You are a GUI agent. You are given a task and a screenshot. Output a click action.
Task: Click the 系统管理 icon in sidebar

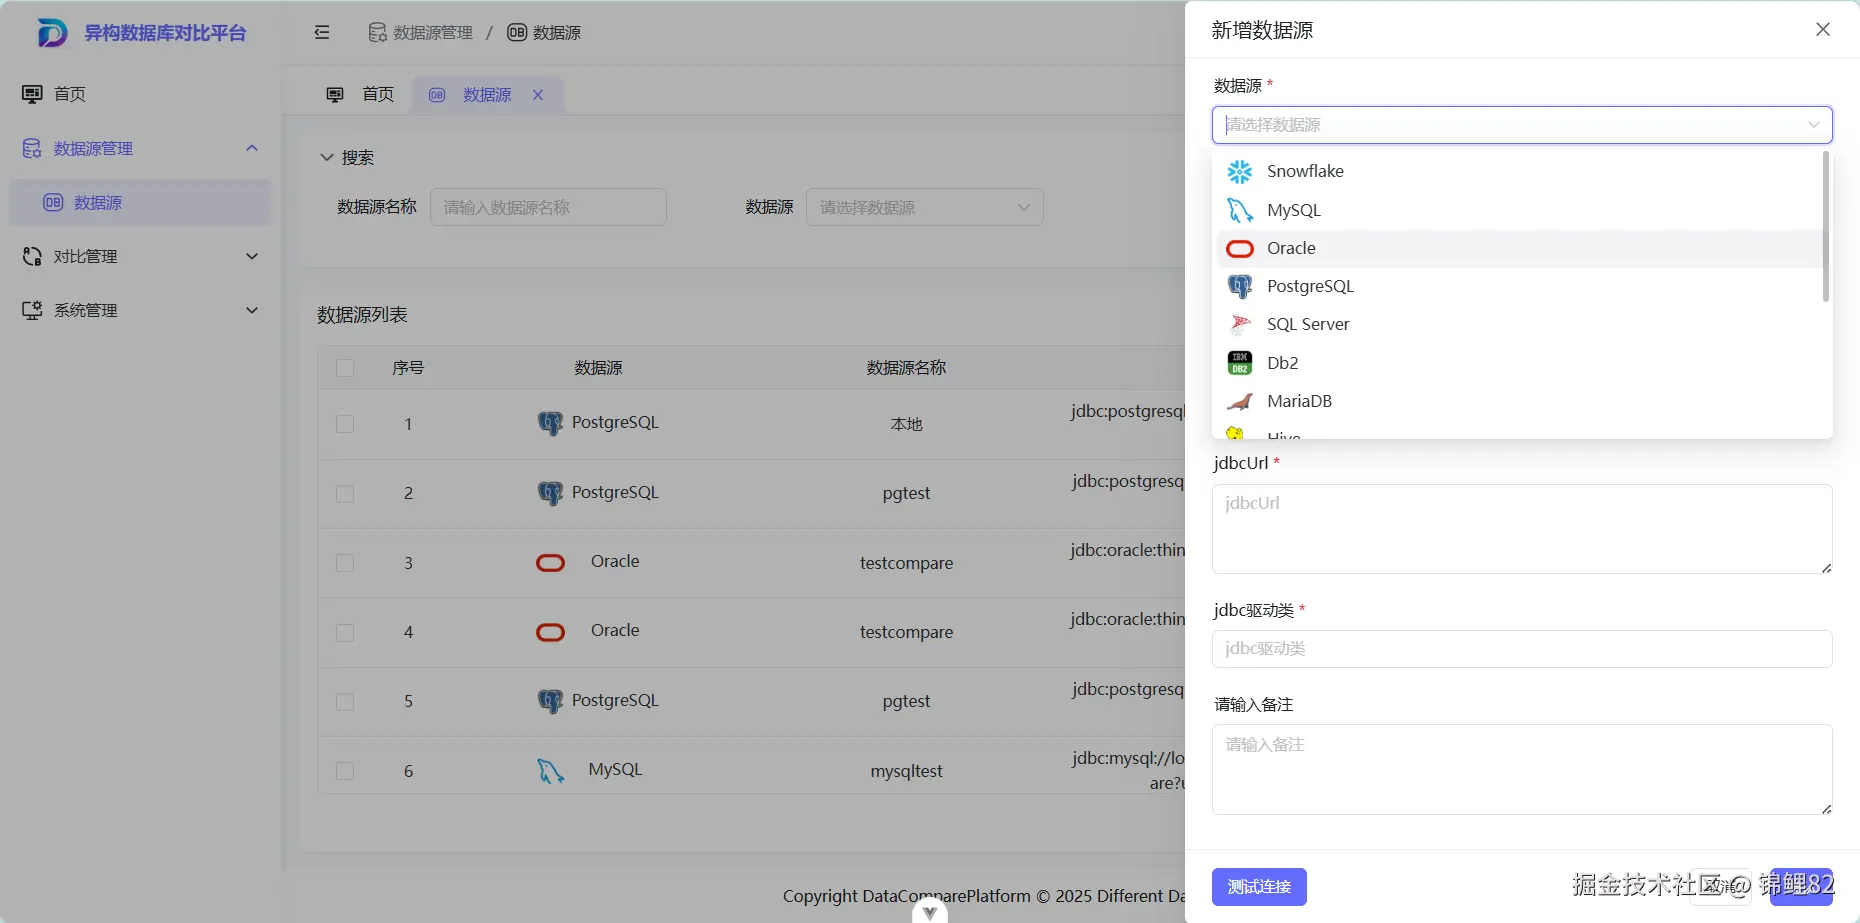point(32,311)
